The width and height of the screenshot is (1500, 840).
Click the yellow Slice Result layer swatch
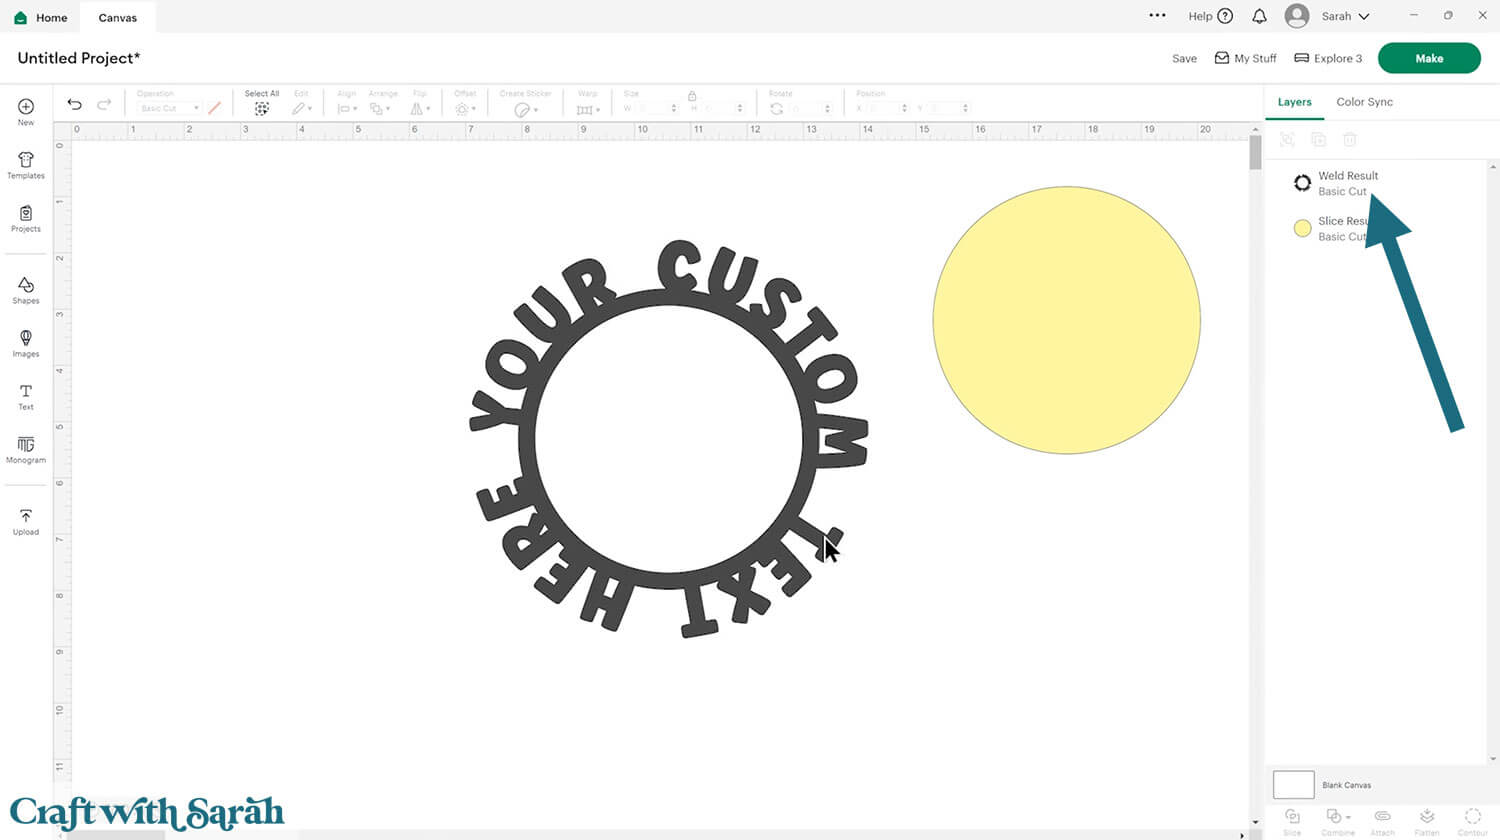[x=1302, y=228]
